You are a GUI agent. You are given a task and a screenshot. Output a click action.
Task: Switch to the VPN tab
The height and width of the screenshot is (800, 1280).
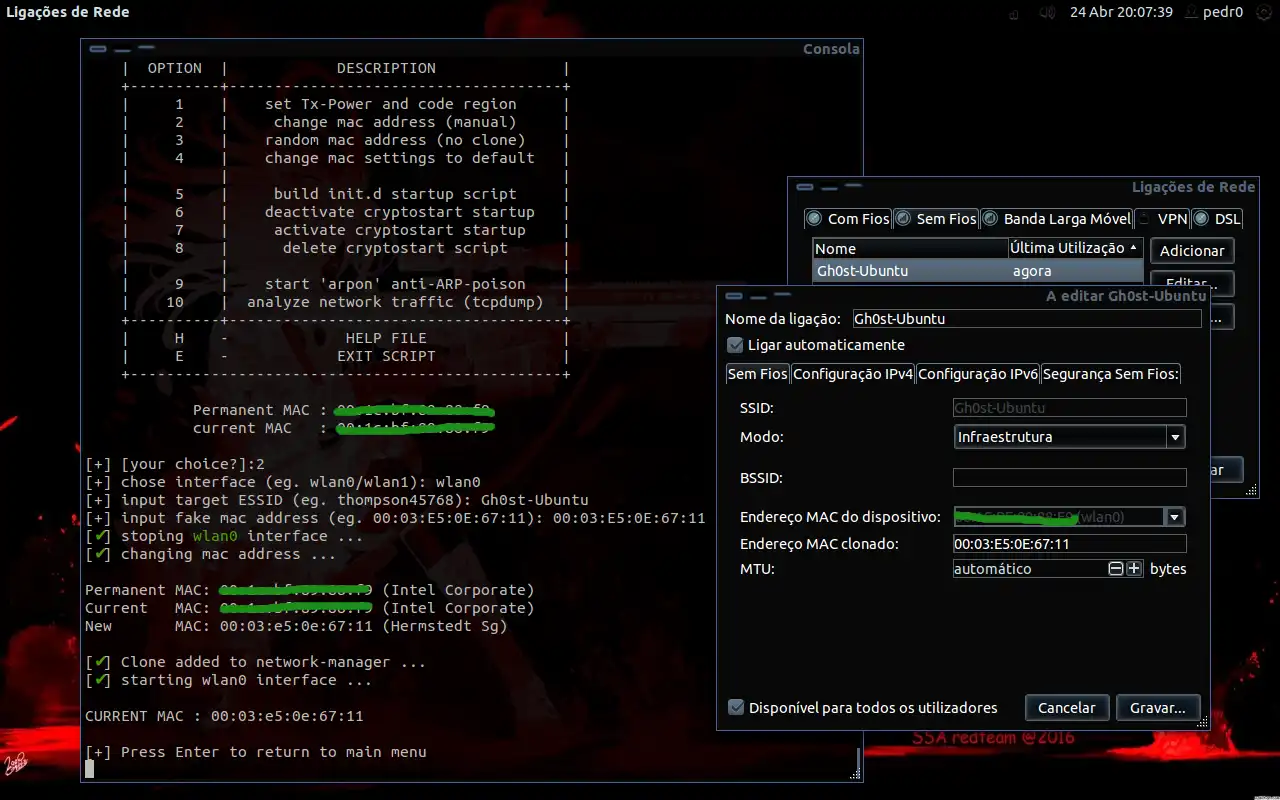(x=1161, y=218)
